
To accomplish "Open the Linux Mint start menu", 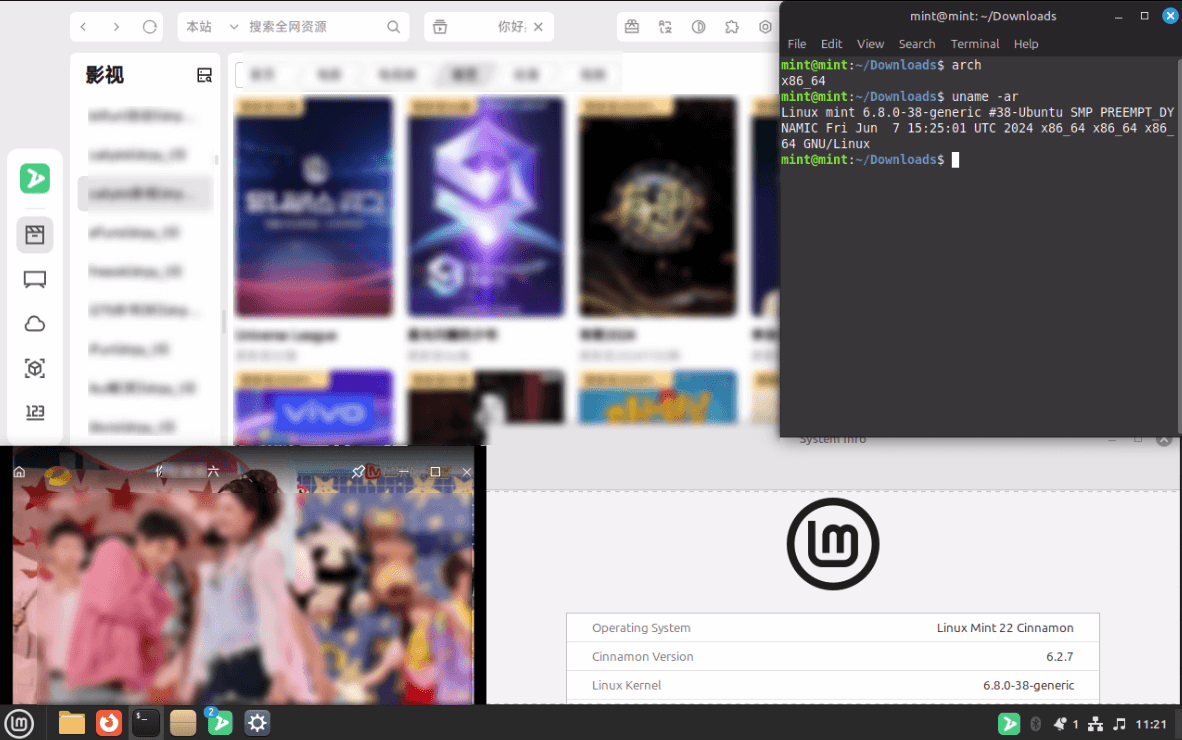I will pos(19,722).
